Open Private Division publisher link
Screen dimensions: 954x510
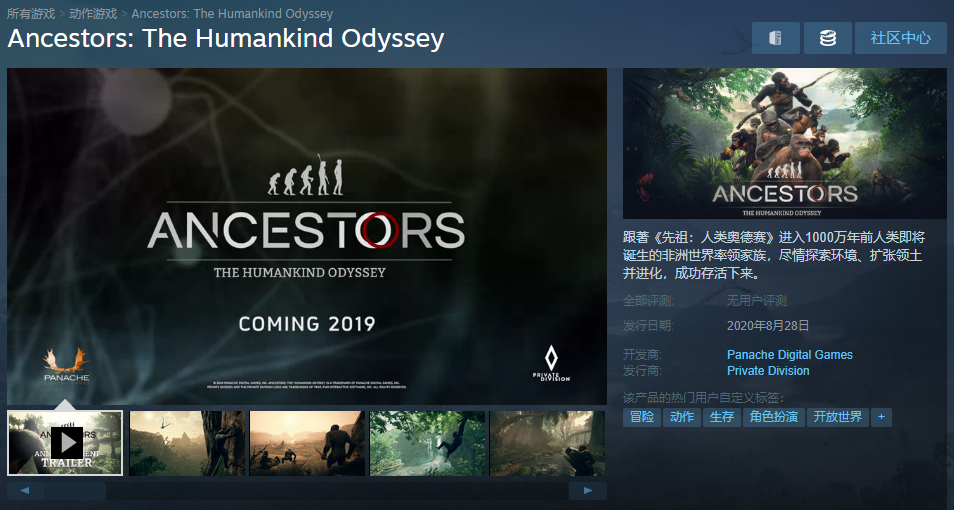pos(768,371)
